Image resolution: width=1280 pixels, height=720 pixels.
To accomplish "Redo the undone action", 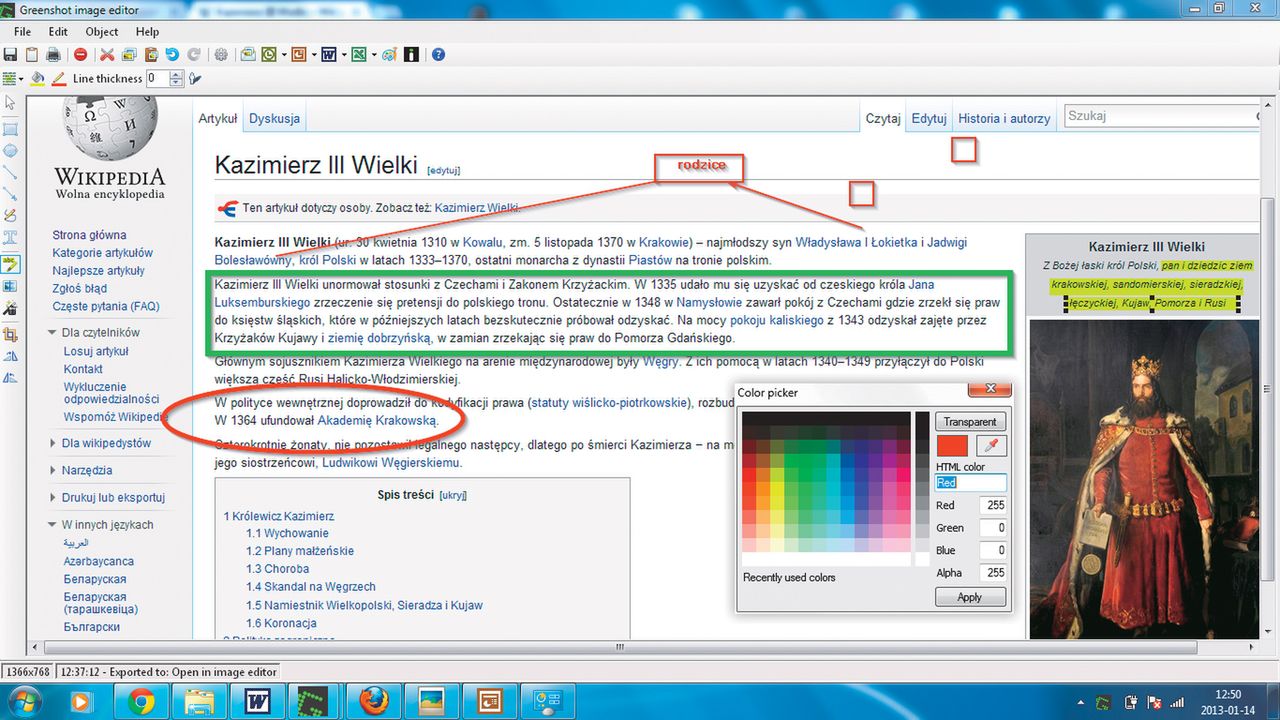I will point(194,55).
